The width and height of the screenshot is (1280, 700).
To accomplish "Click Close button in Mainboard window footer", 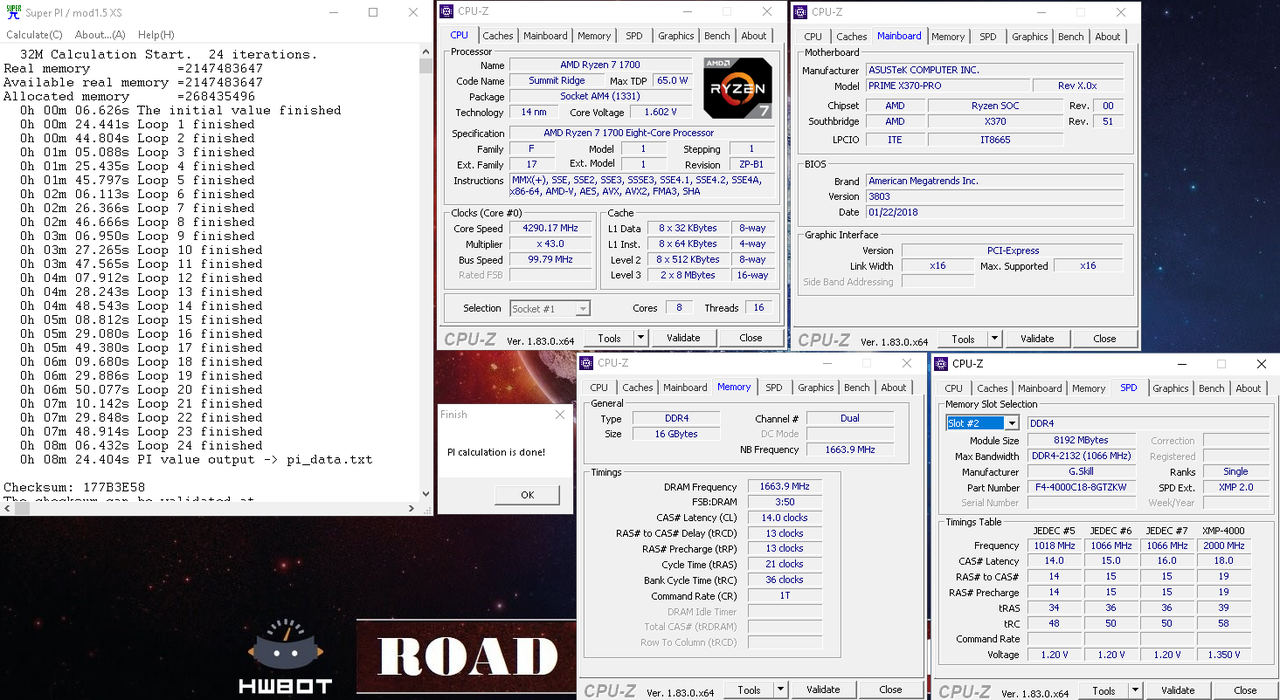I will 1105,339.
